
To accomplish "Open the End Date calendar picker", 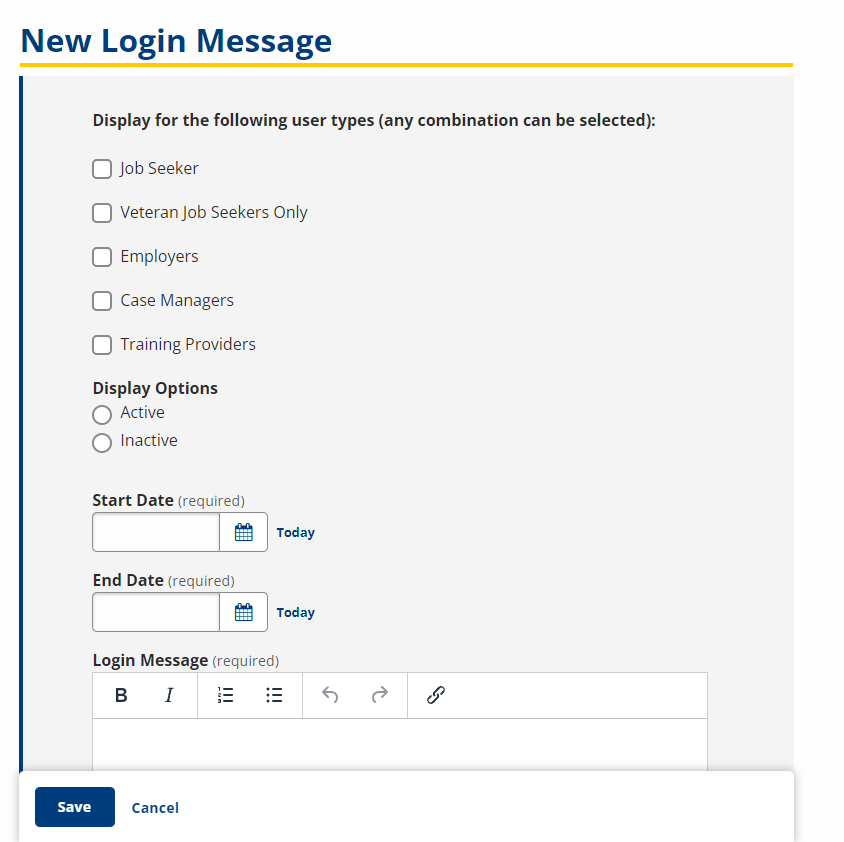I will tap(244, 612).
